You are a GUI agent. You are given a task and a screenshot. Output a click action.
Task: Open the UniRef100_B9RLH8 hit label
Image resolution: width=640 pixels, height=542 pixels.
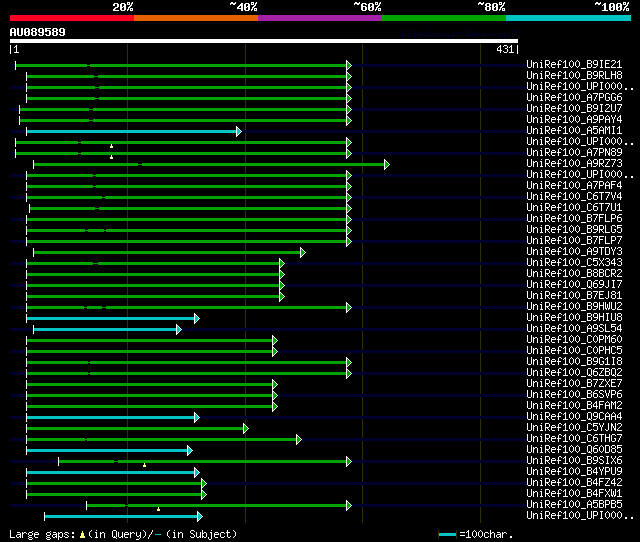(x=574, y=76)
